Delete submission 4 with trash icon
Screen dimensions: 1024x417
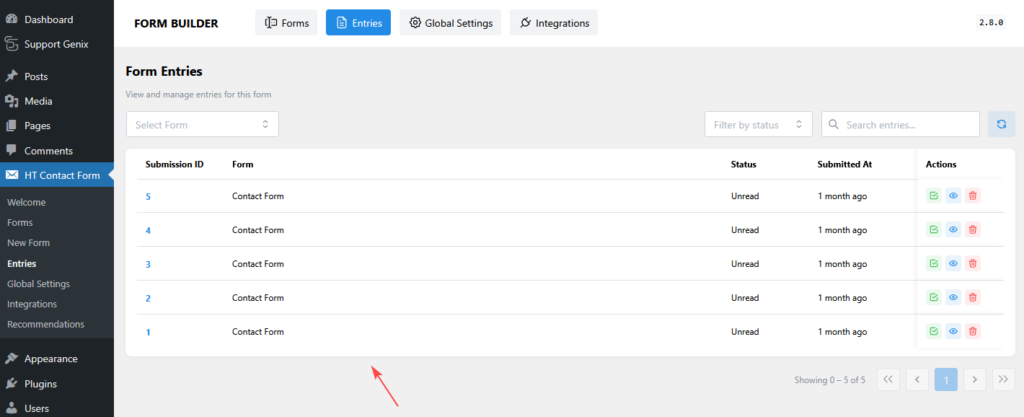tap(972, 230)
